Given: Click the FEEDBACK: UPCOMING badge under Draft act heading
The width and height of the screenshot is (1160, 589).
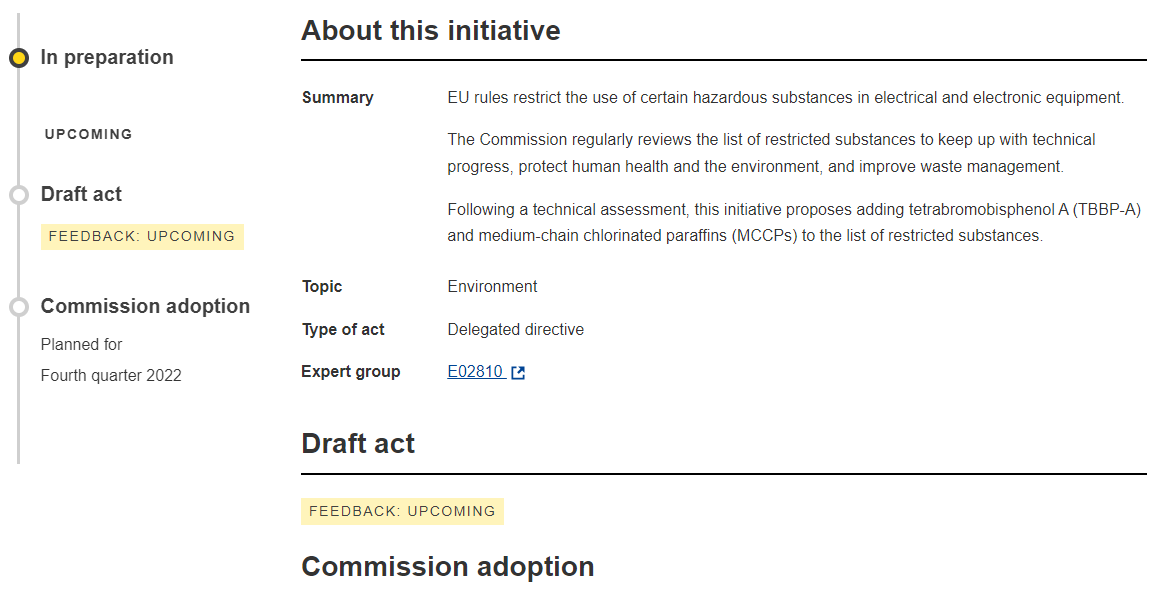Looking at the screenshot, I should coord(402,511).
